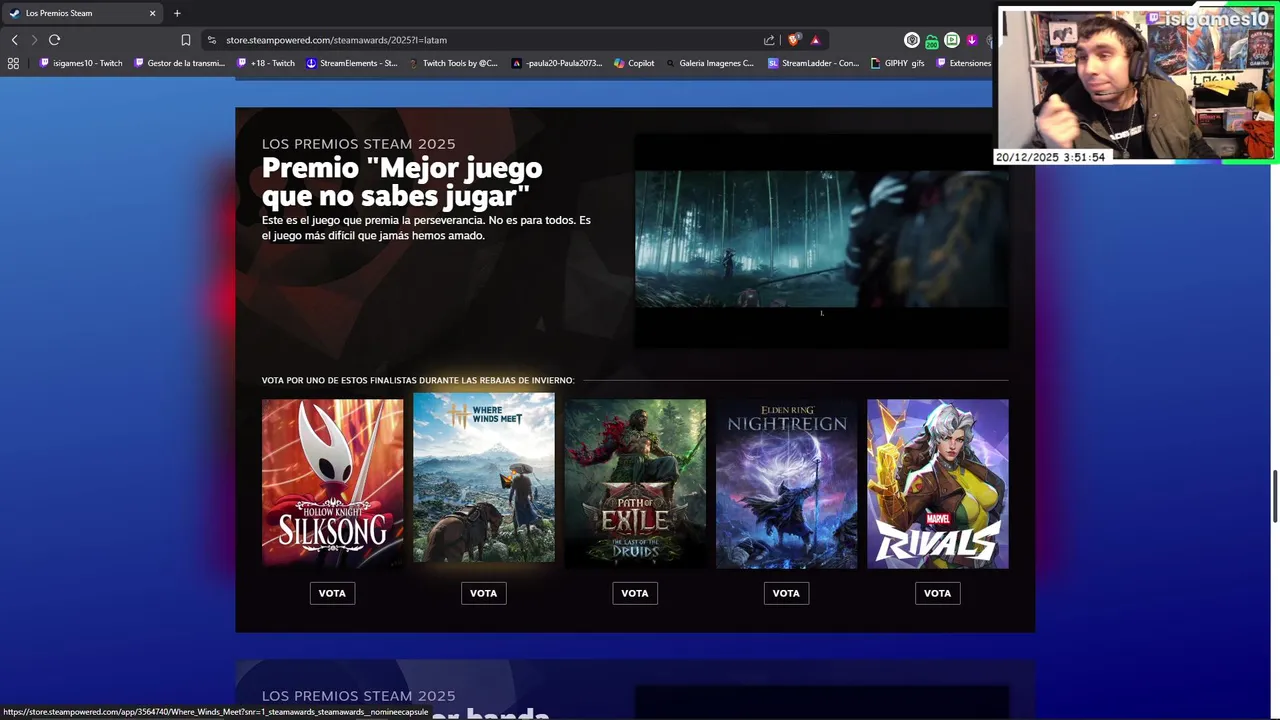Open the site settings icon in address bar
The image size is (1280, 720).
click(211, 40)
